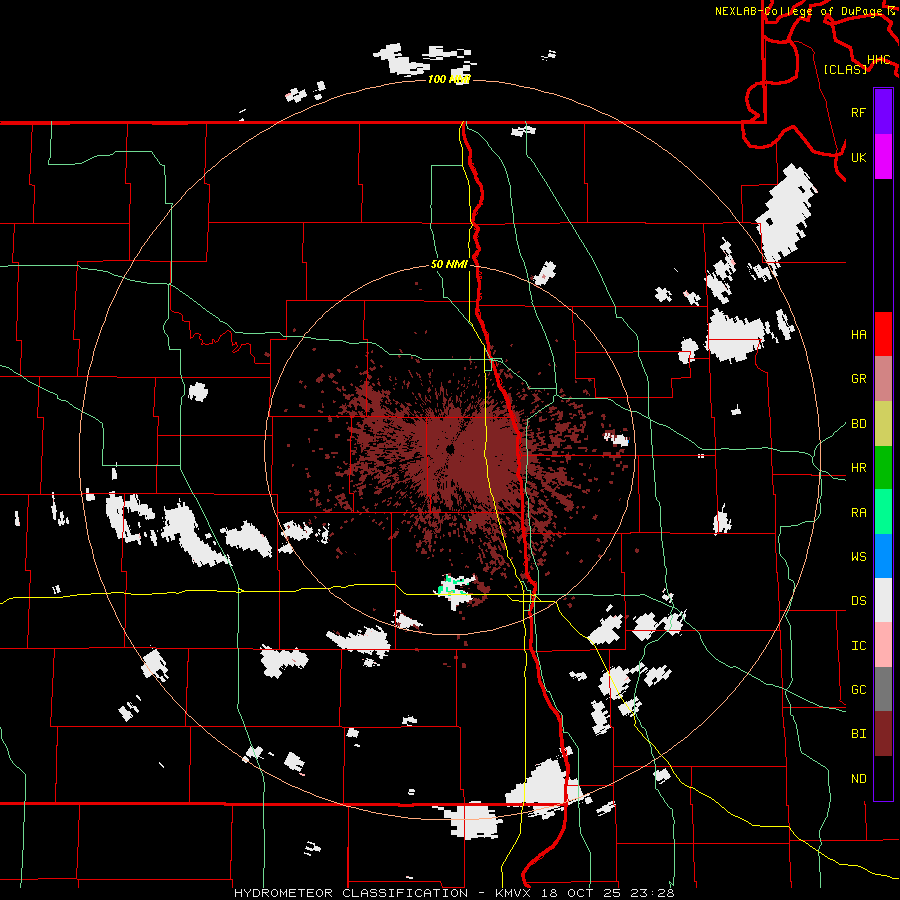The height and width of the screenshot is (900, 900).
Task: Click the DS legend label
Action: point(858,601)
